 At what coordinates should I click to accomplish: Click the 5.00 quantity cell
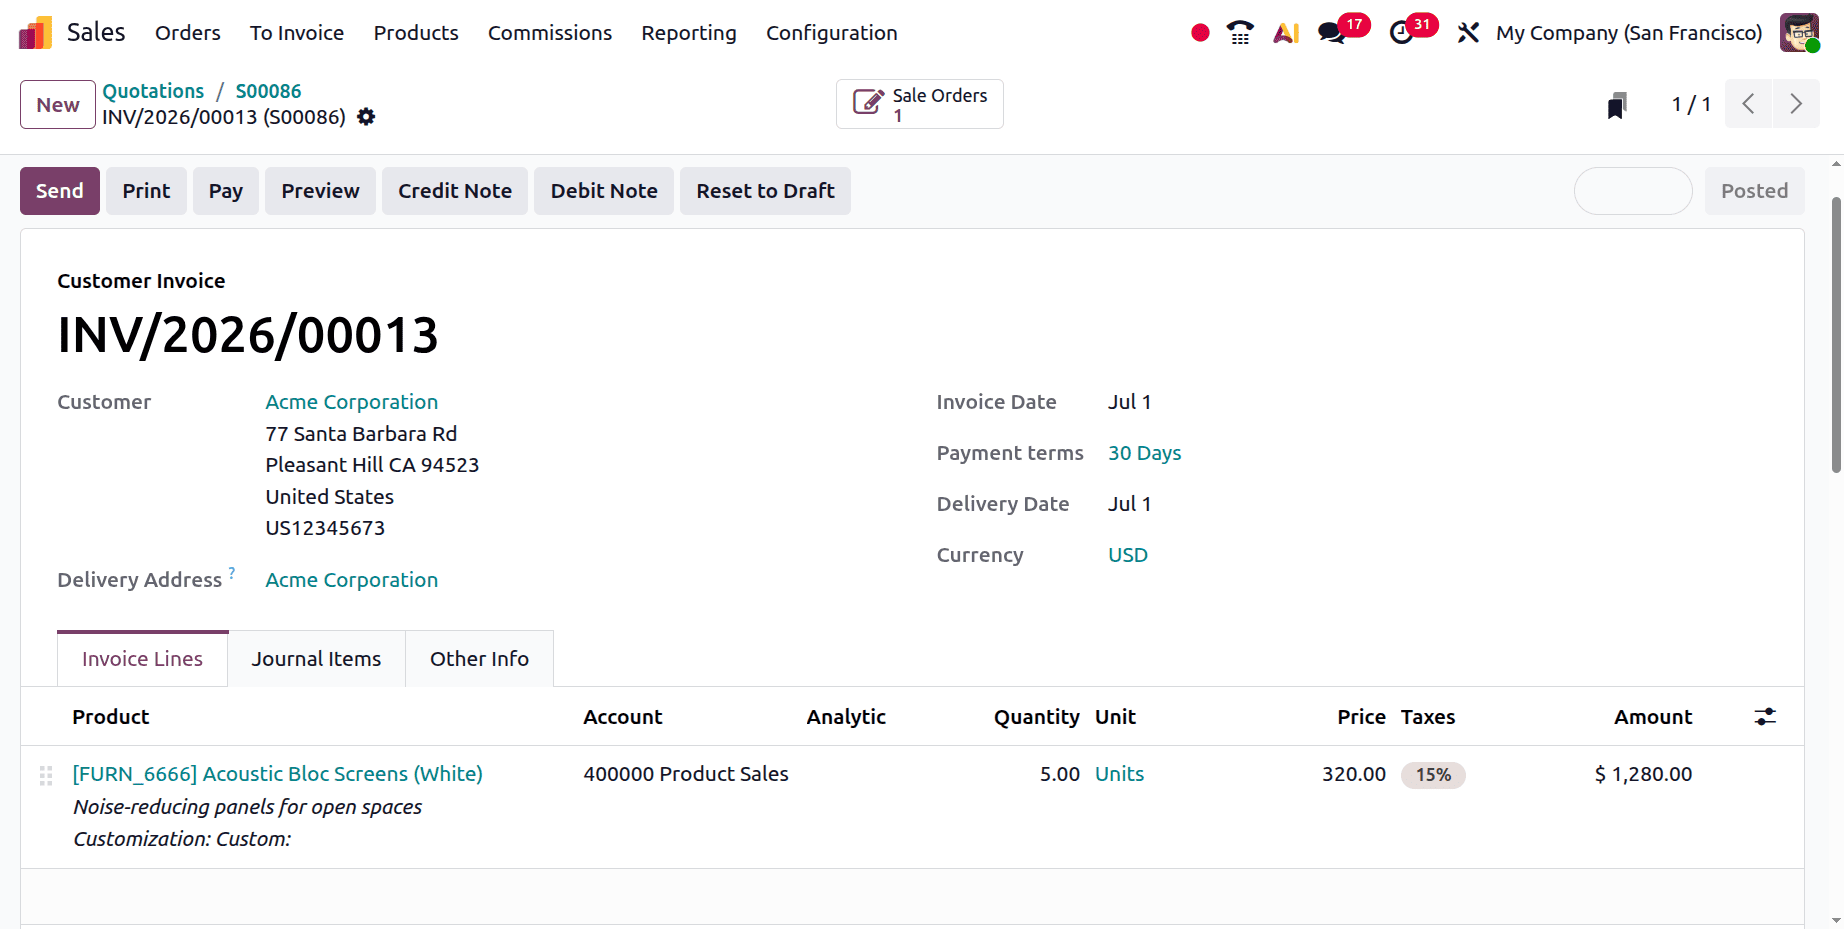coord(1060,774)
